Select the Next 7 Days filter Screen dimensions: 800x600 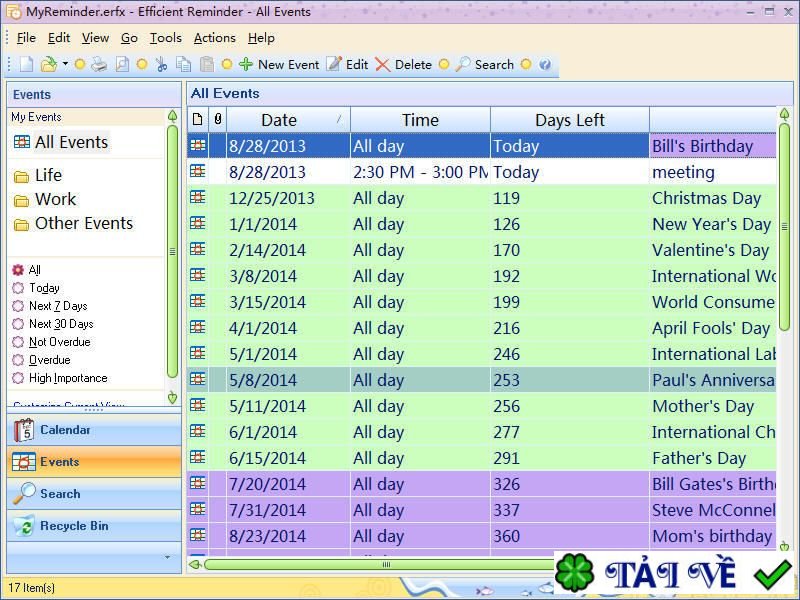point(49,306)
